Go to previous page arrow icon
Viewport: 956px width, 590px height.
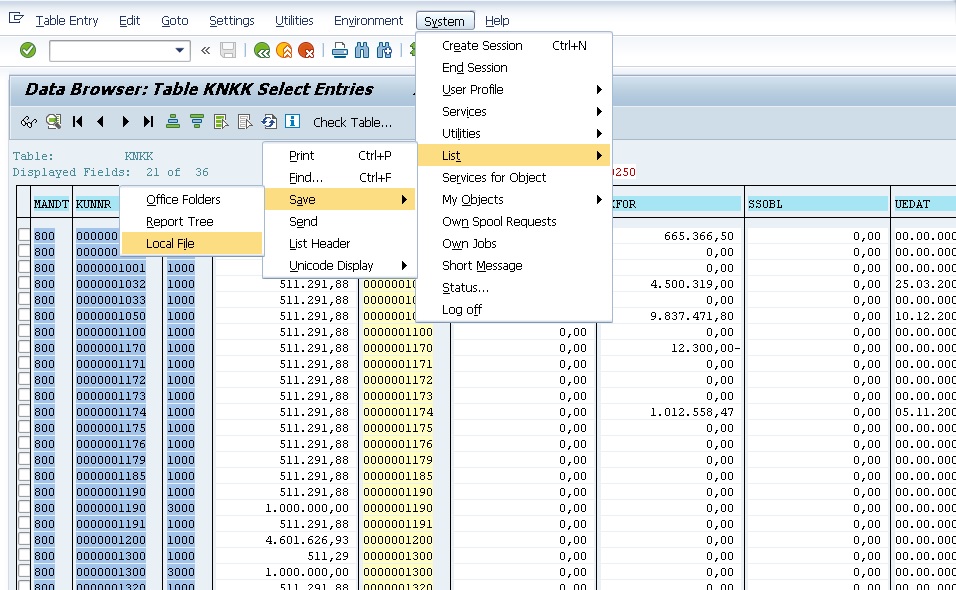(x=101, y=122)
